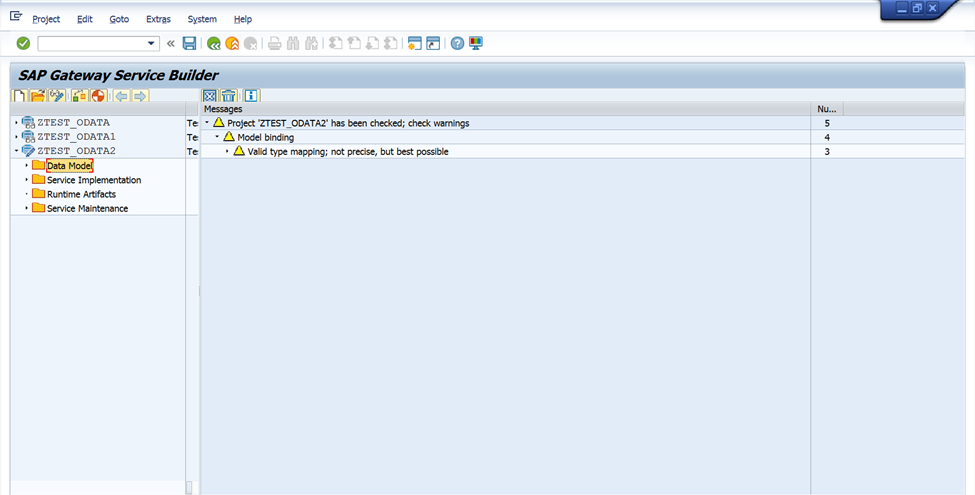Select the ZTEST_ODATA project
The image size is (975, 495).
tap(73, 123)
